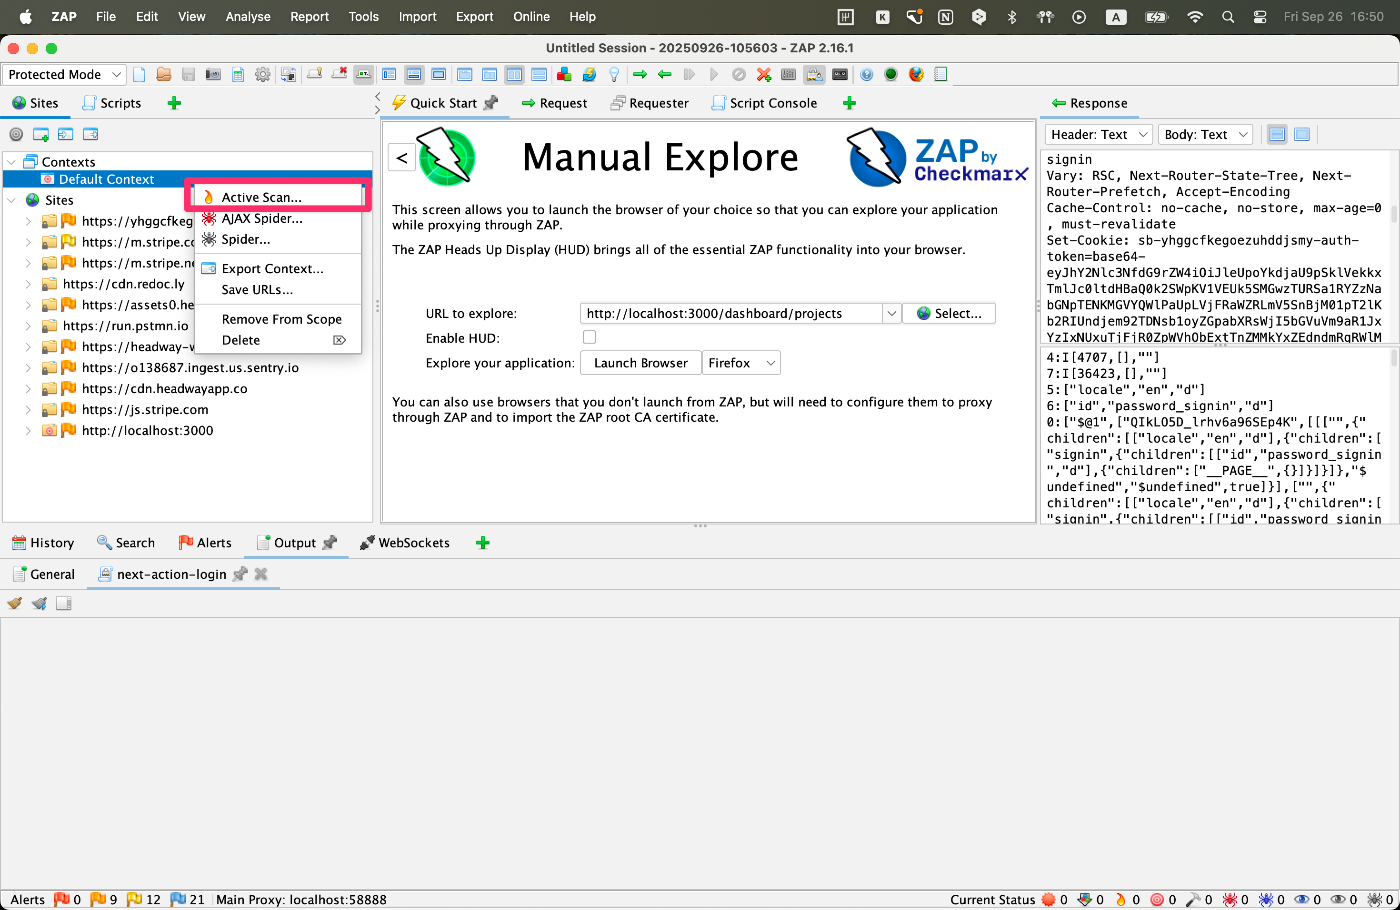The height and width of the screenshot is (910, 1400).
Task: Click the green plus beside the WebSockets tab
Action: click(483, 543)
